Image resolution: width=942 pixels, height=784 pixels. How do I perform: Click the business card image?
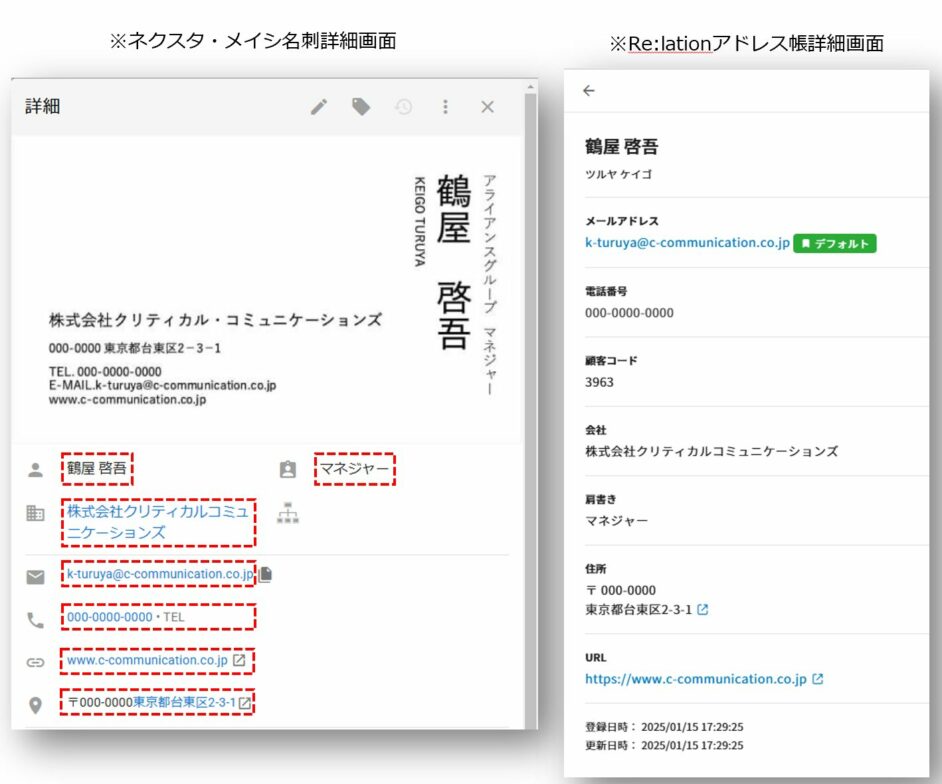tap(267, 290)
